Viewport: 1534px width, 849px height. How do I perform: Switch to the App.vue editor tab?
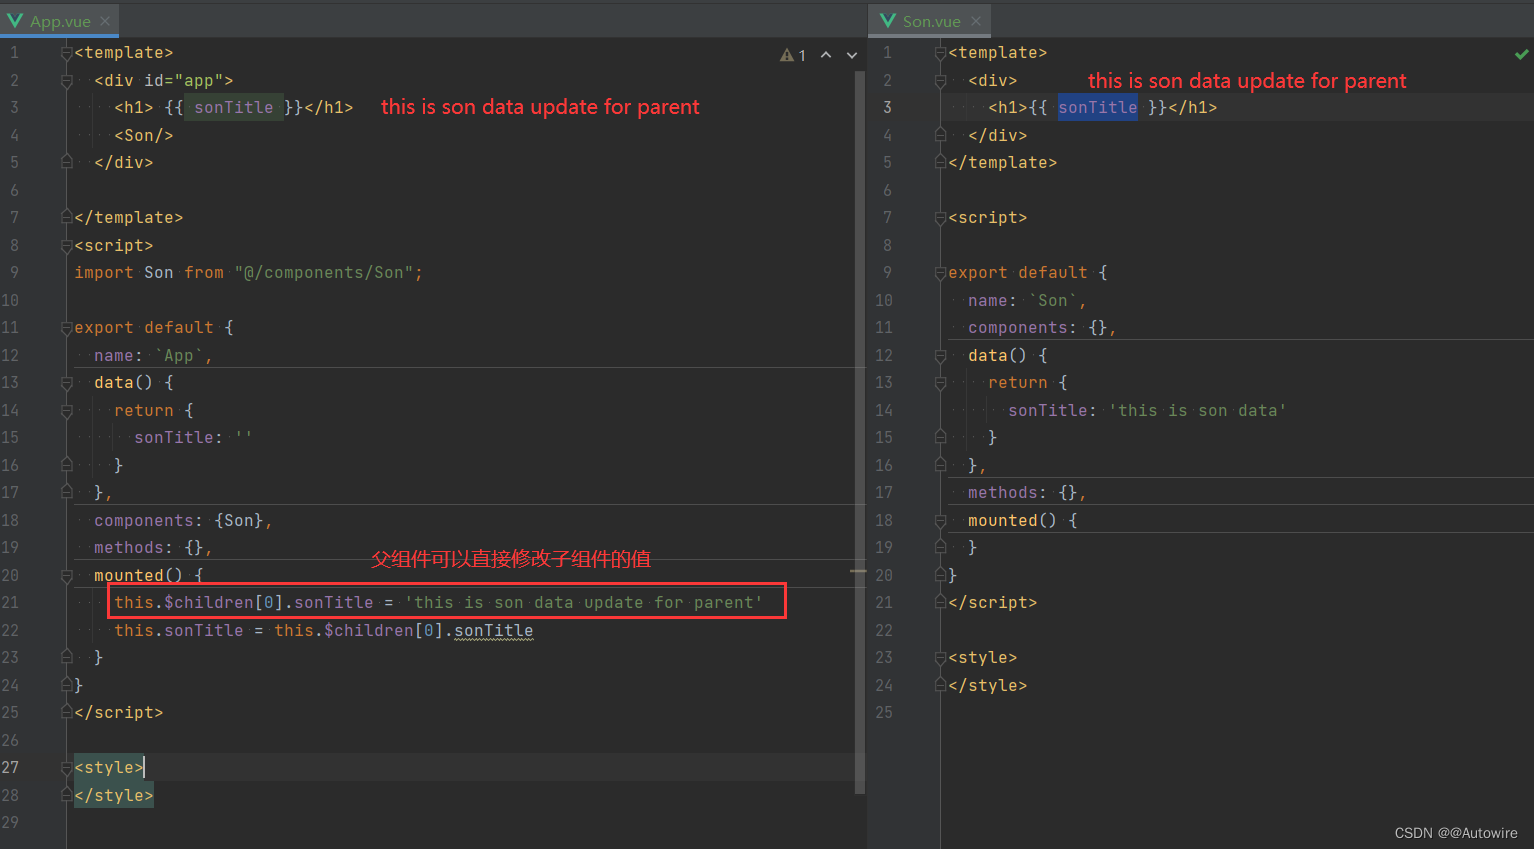click(x=59, y=21)
